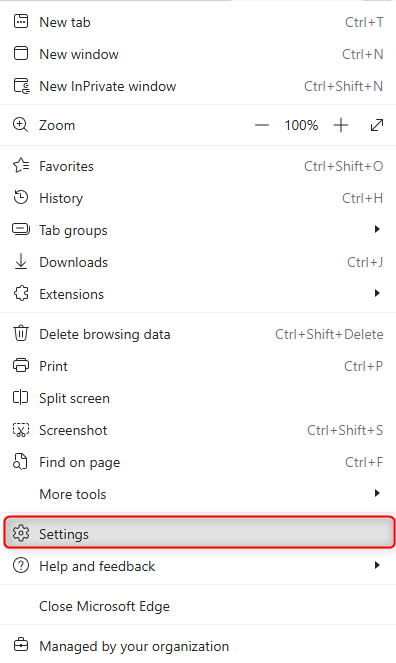Click the New InPrivate window icon
The image size is (396, 663).
click(22, 86)
